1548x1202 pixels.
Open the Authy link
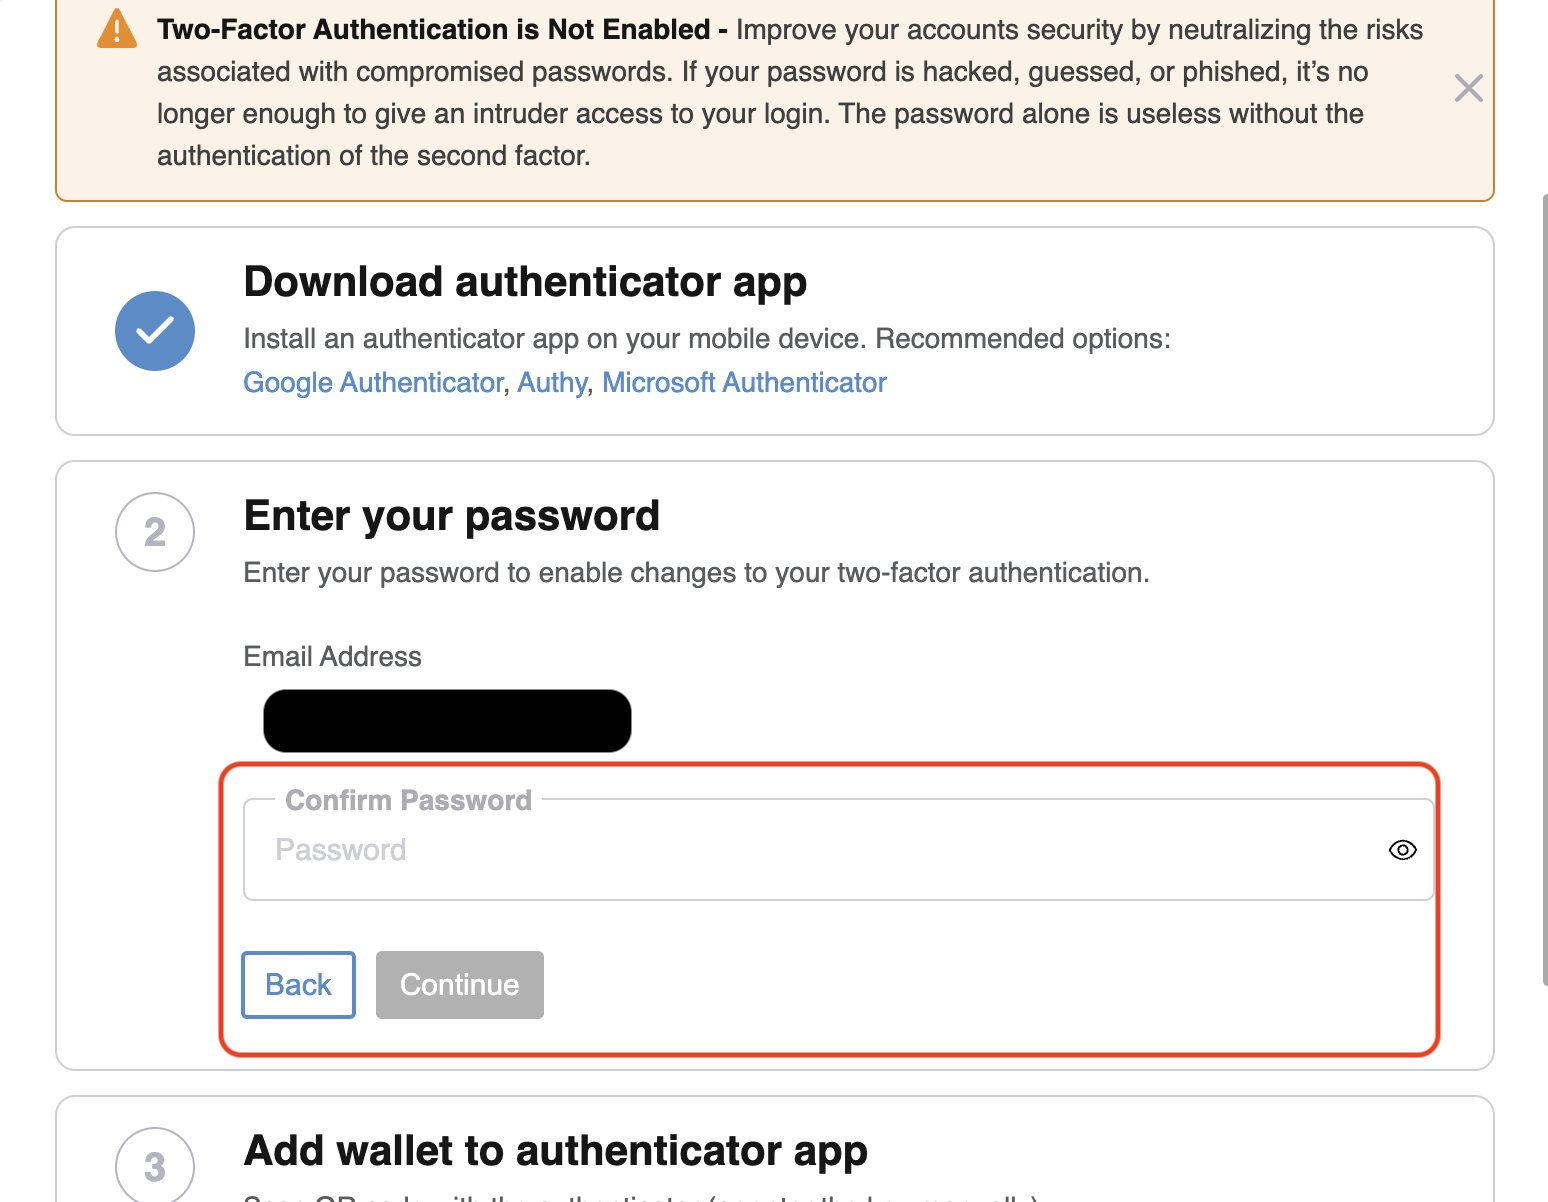pyautogui.click(x=552, y=383)
